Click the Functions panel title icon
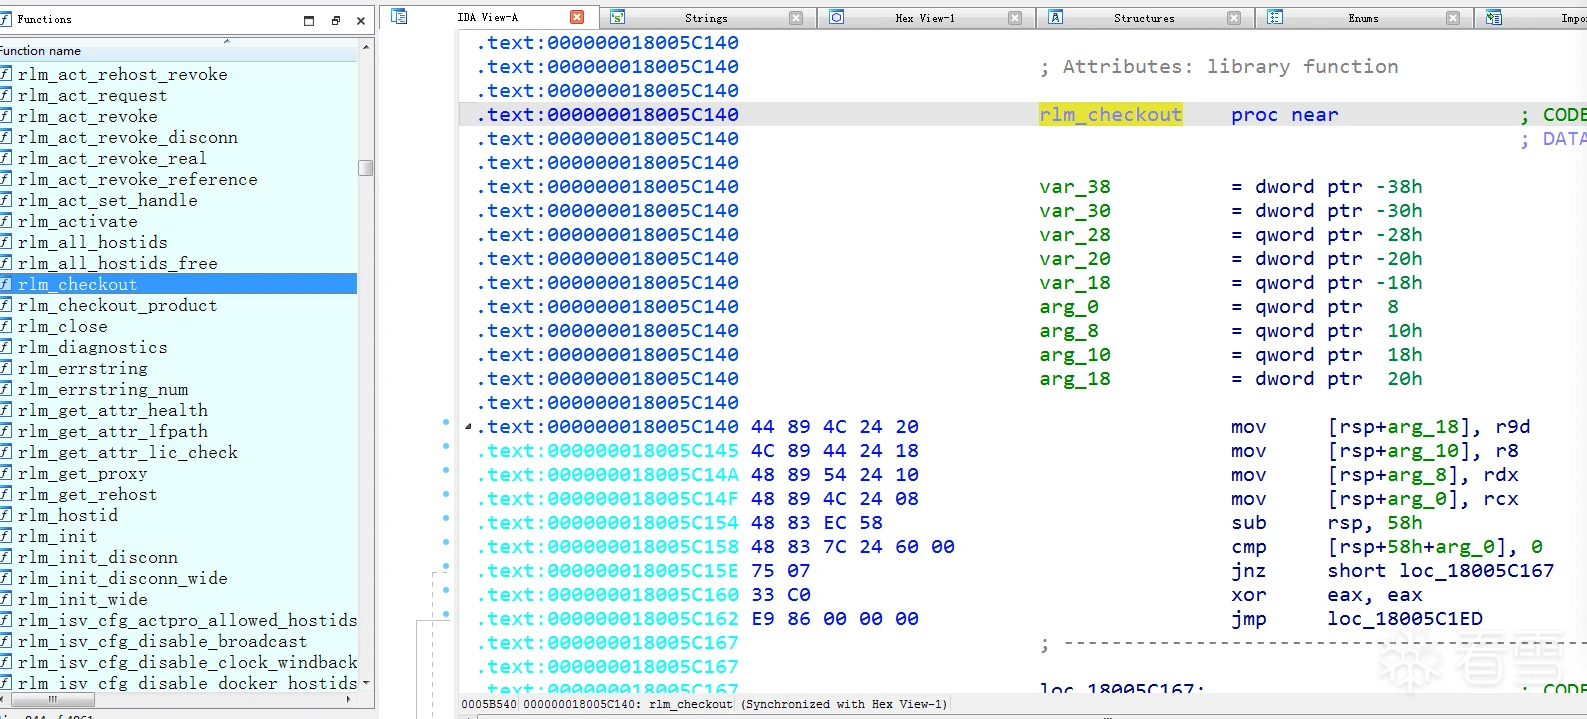The width and height of the screenshot is (1587, 719). tap(5, 19)
